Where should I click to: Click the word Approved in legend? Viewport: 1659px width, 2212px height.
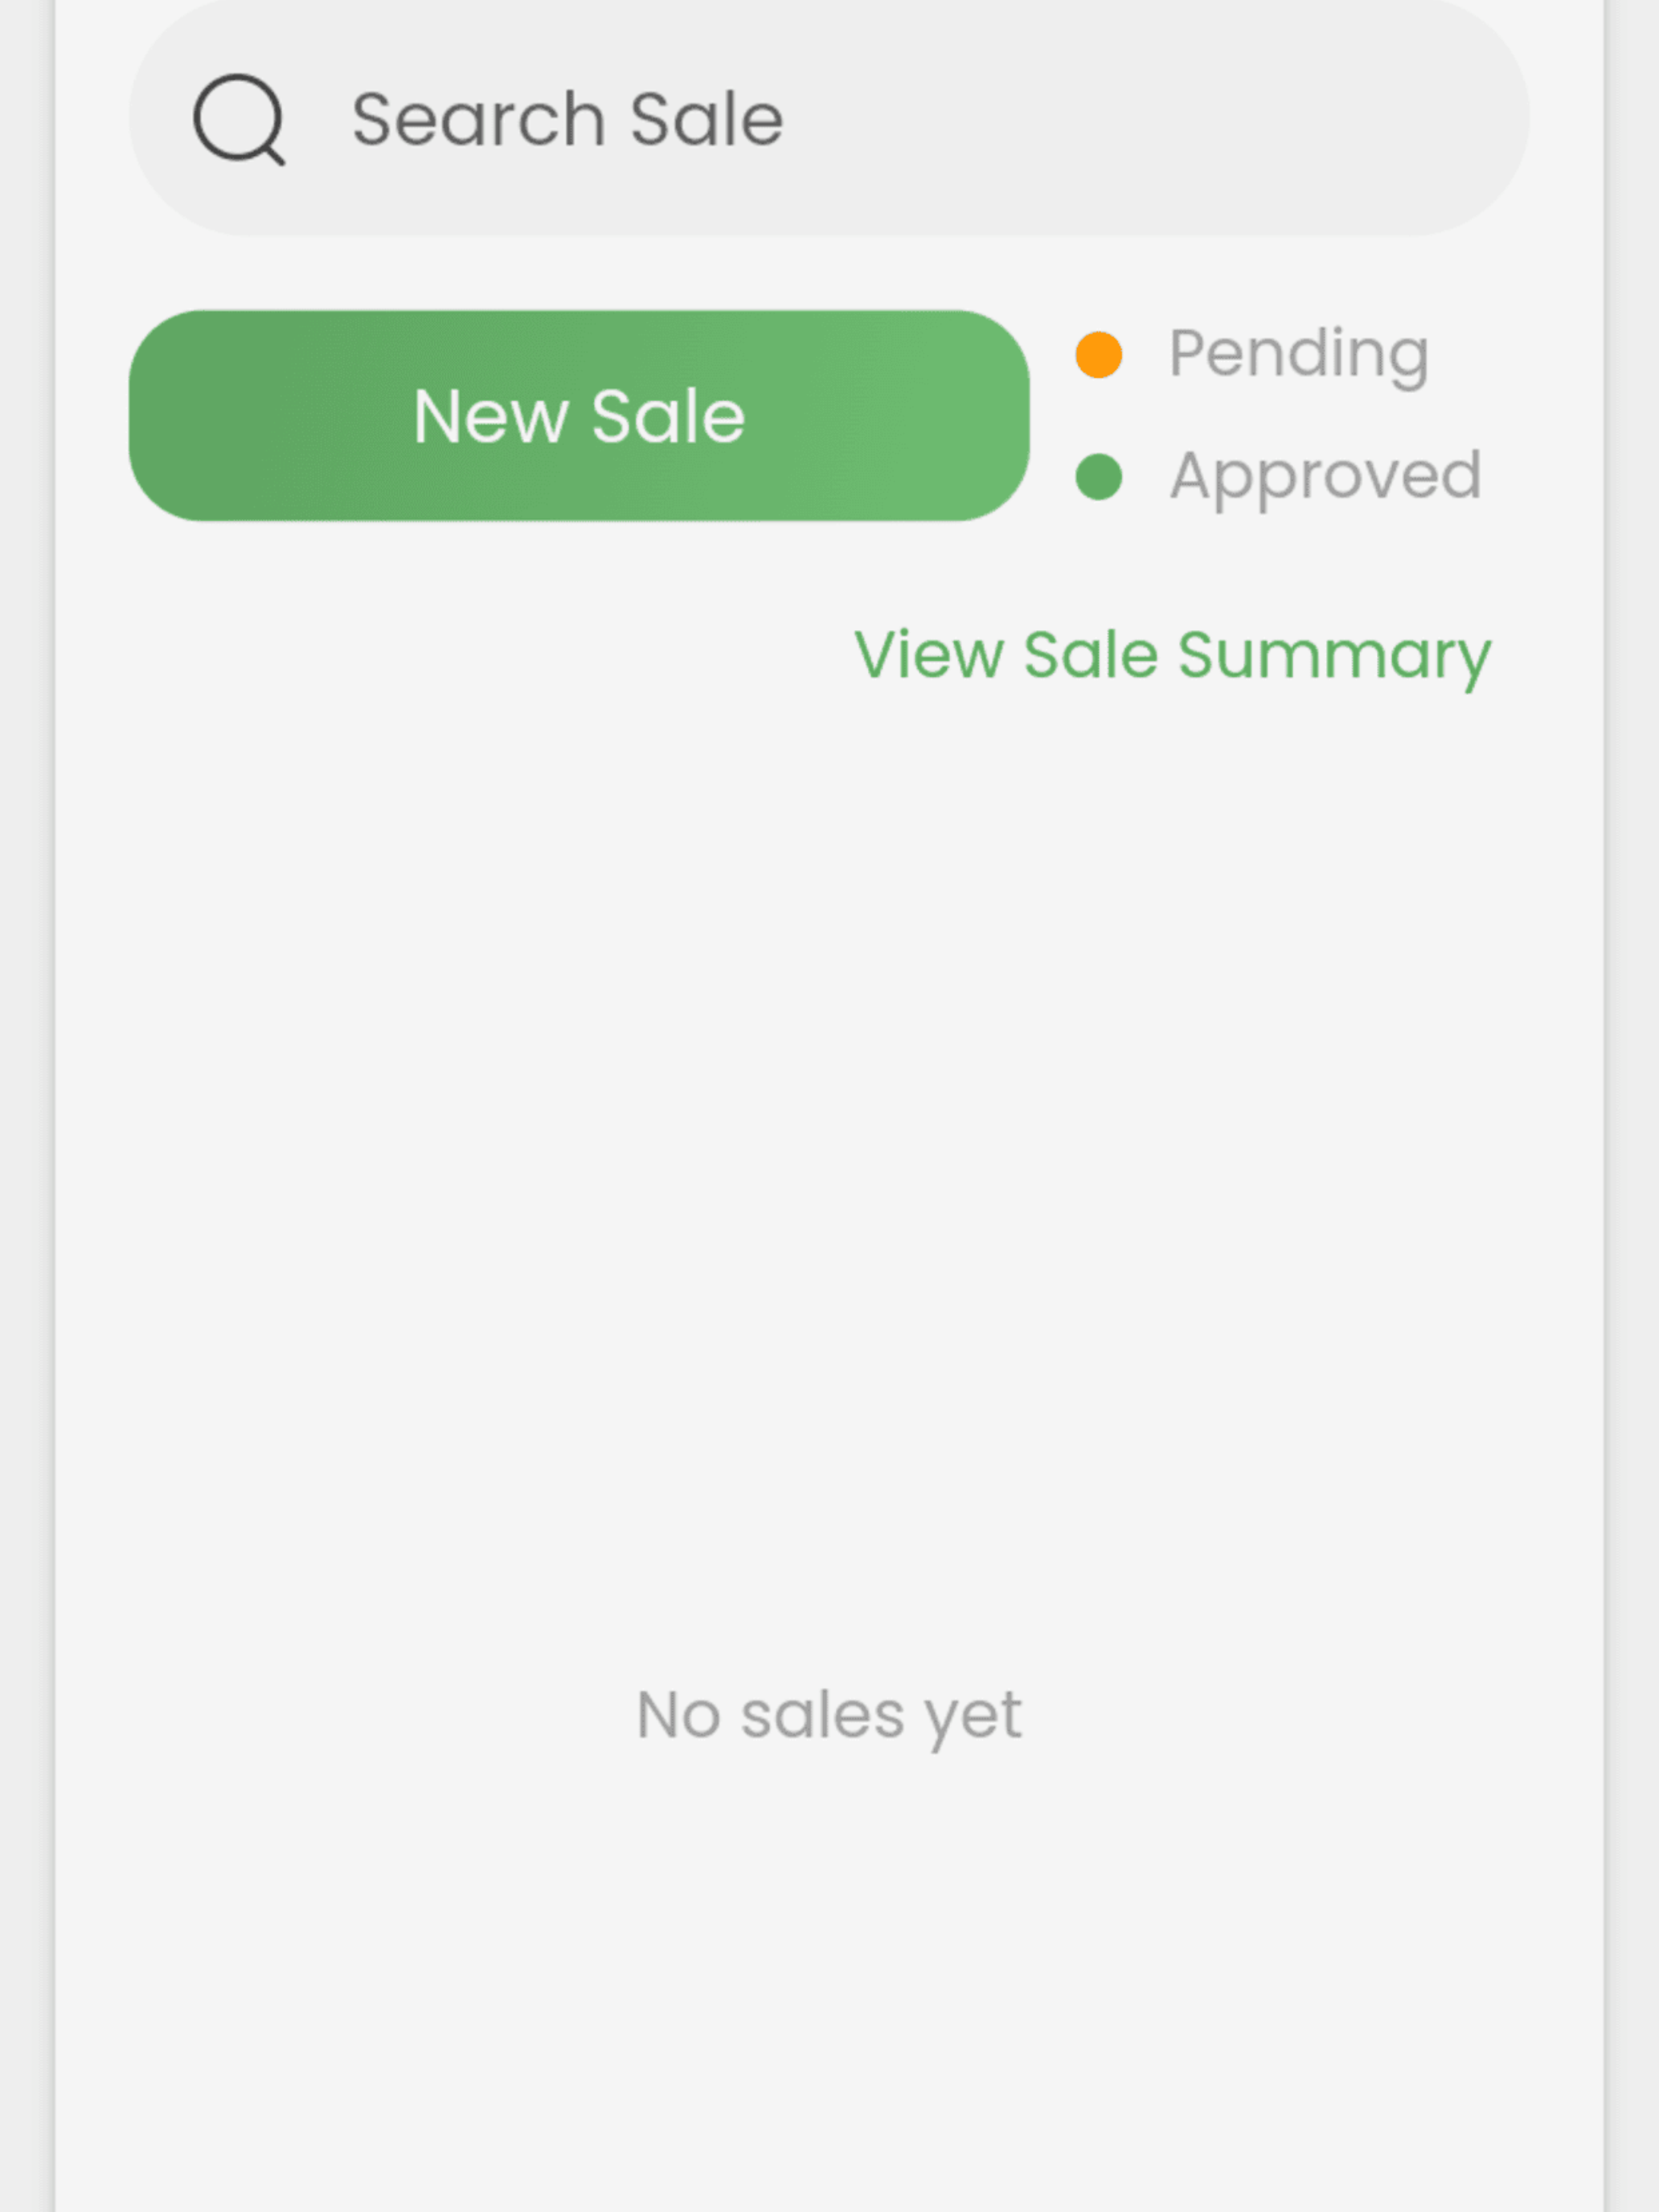click(x=1325, y=477)
